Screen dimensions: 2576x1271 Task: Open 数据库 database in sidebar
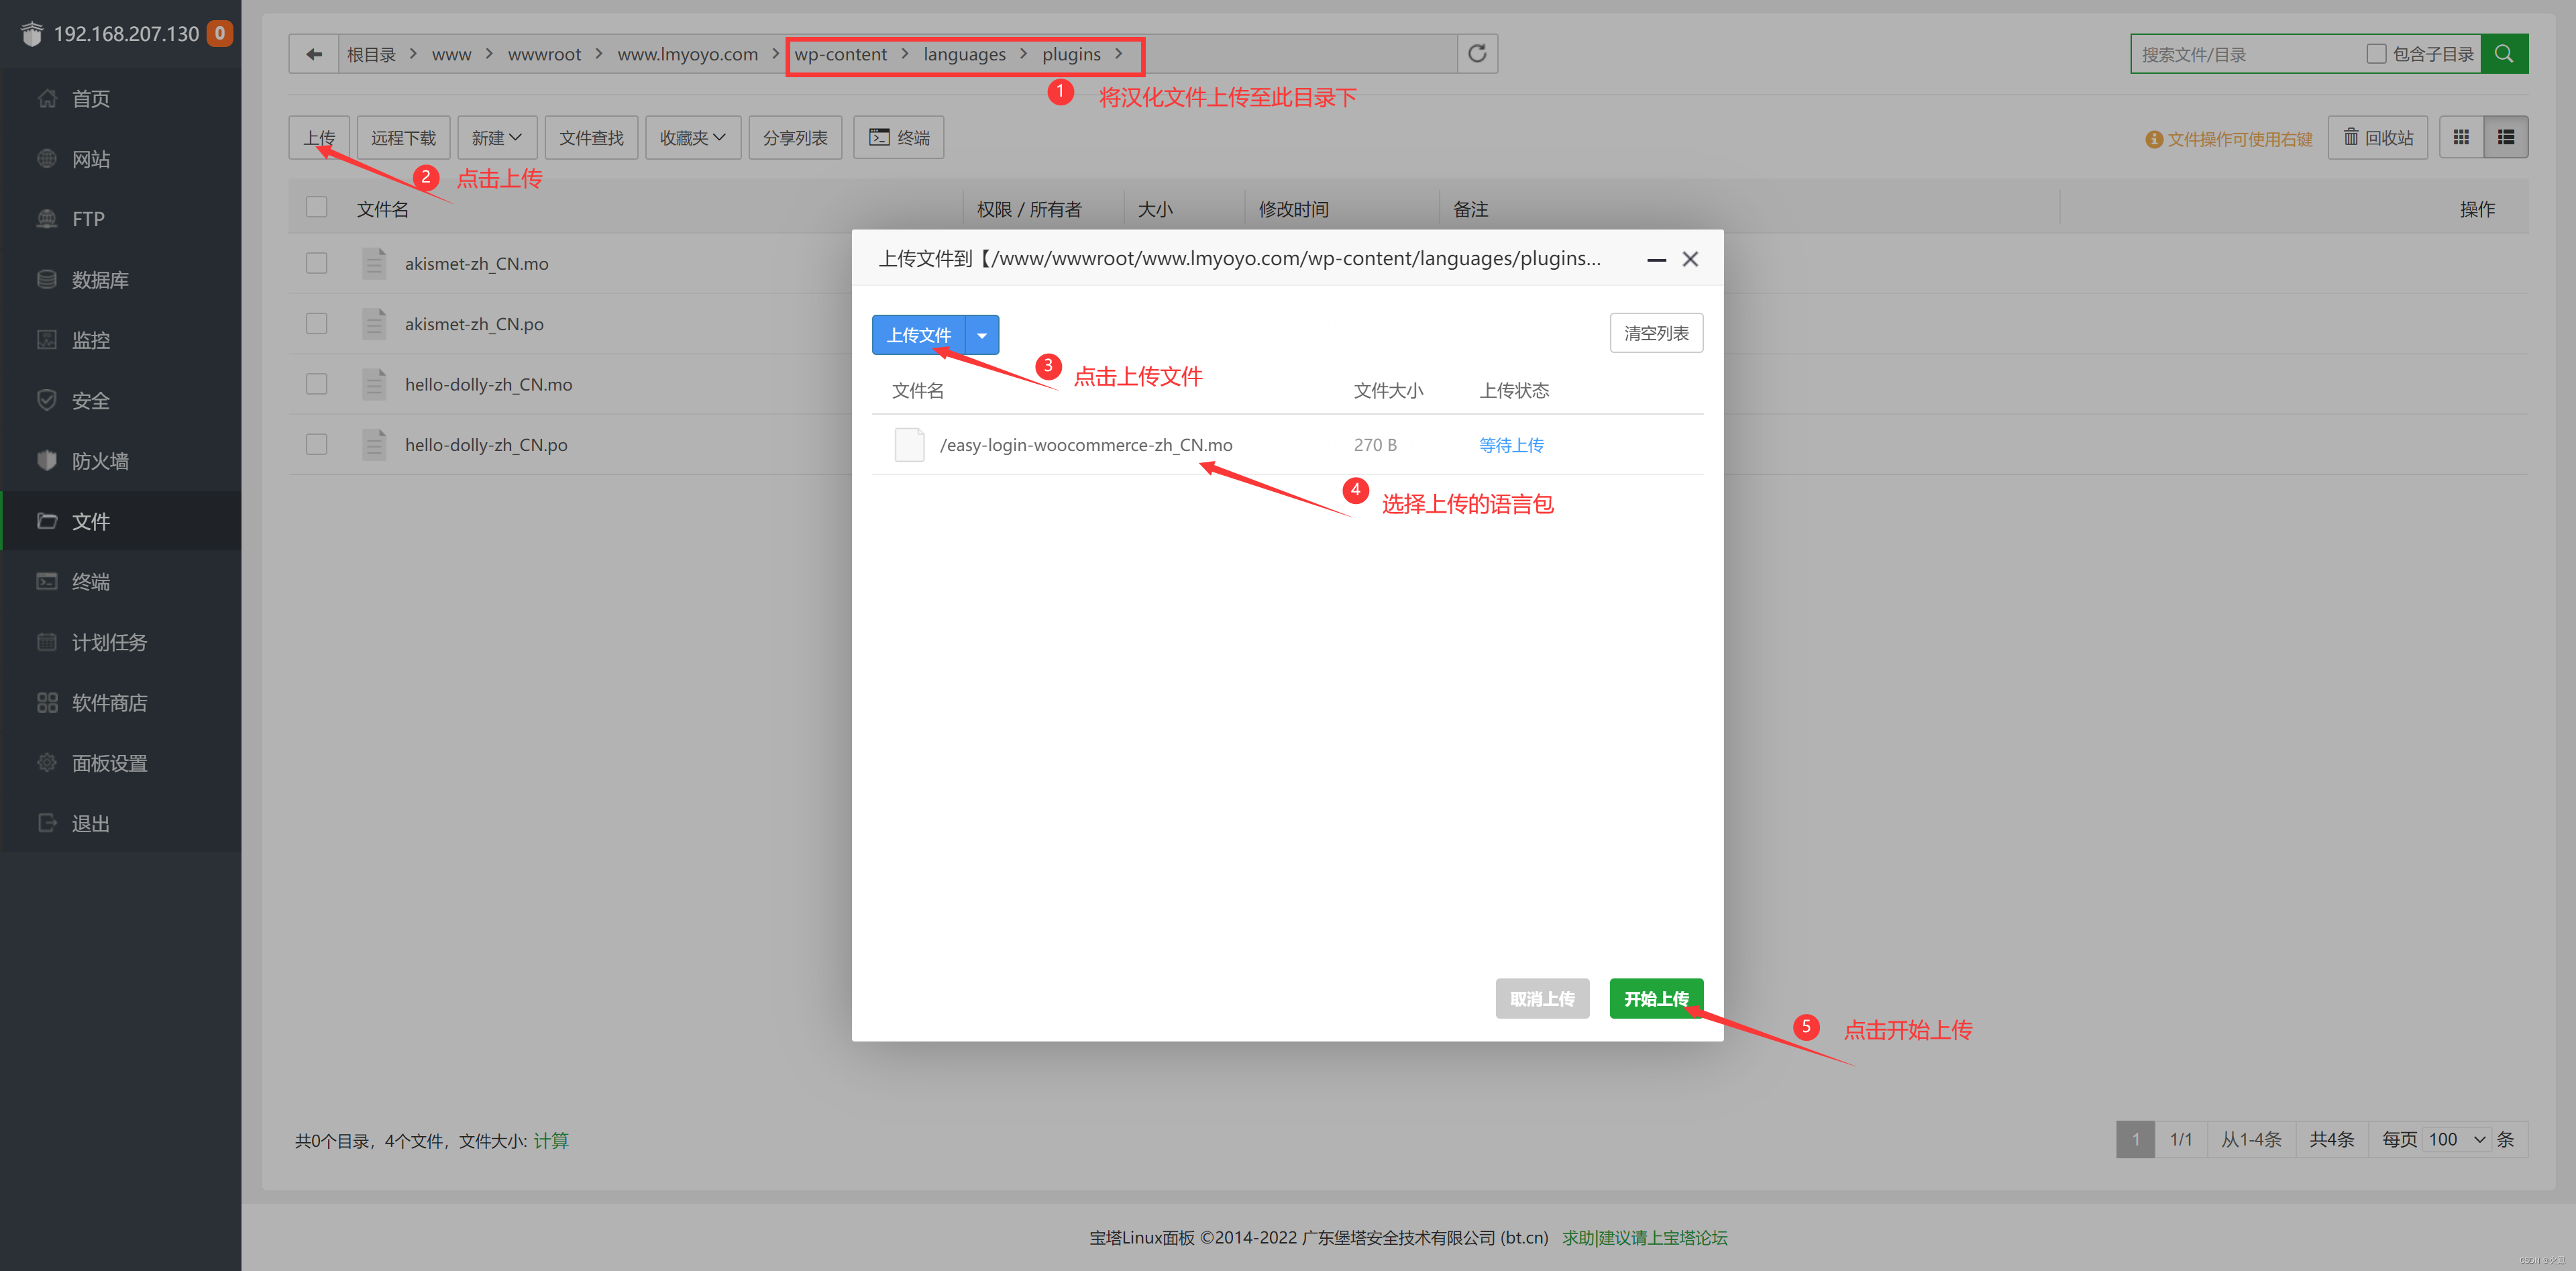click(x=121, y=280)
